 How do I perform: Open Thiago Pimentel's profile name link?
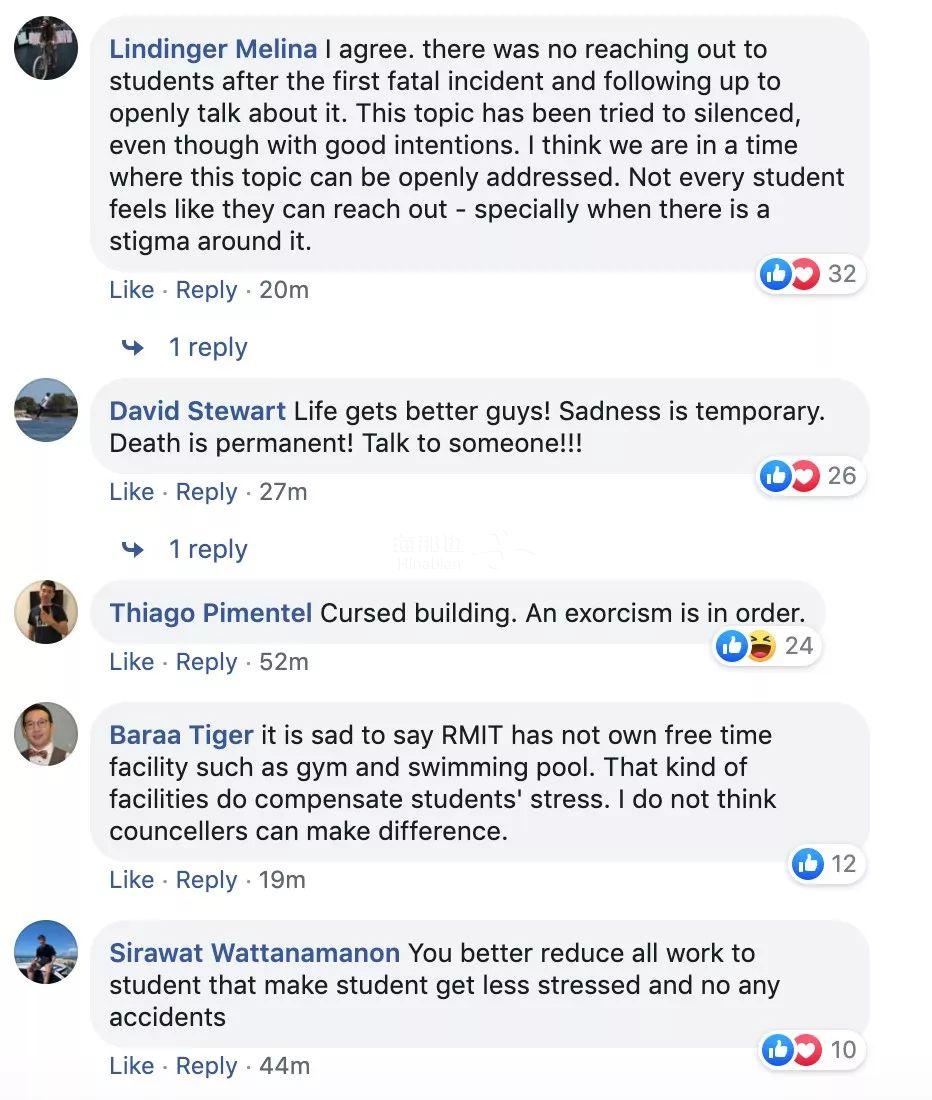(211, 613)
